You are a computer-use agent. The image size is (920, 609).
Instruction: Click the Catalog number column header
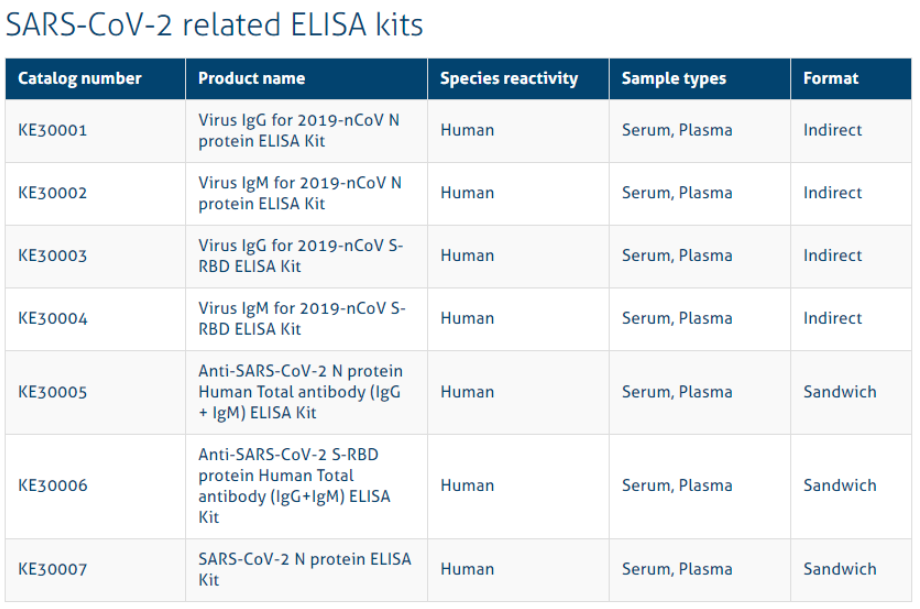(80, 79)
